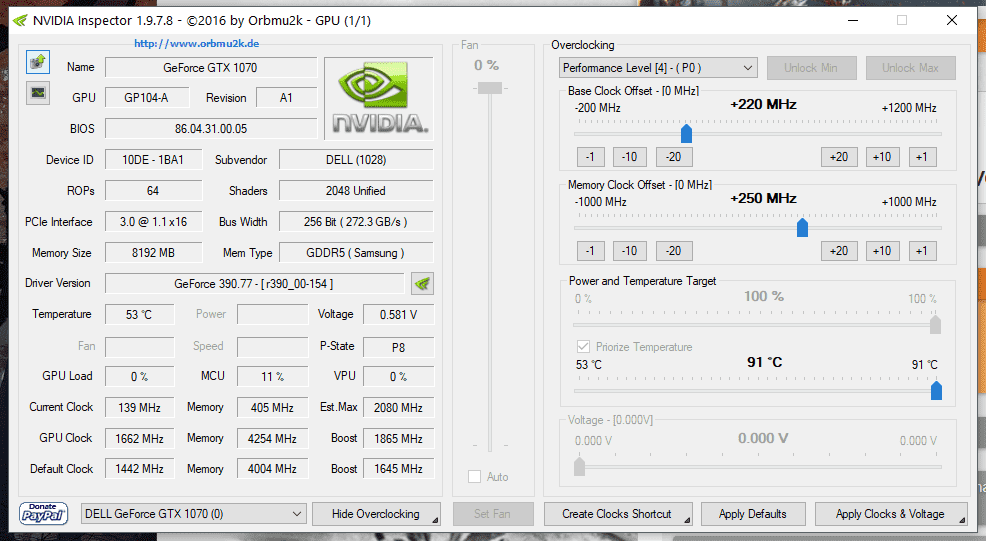Click the Default Clock 1442 MHz field
Image resolution: width=986 pixels, height=541 pixels.
(x=139, y=469)
